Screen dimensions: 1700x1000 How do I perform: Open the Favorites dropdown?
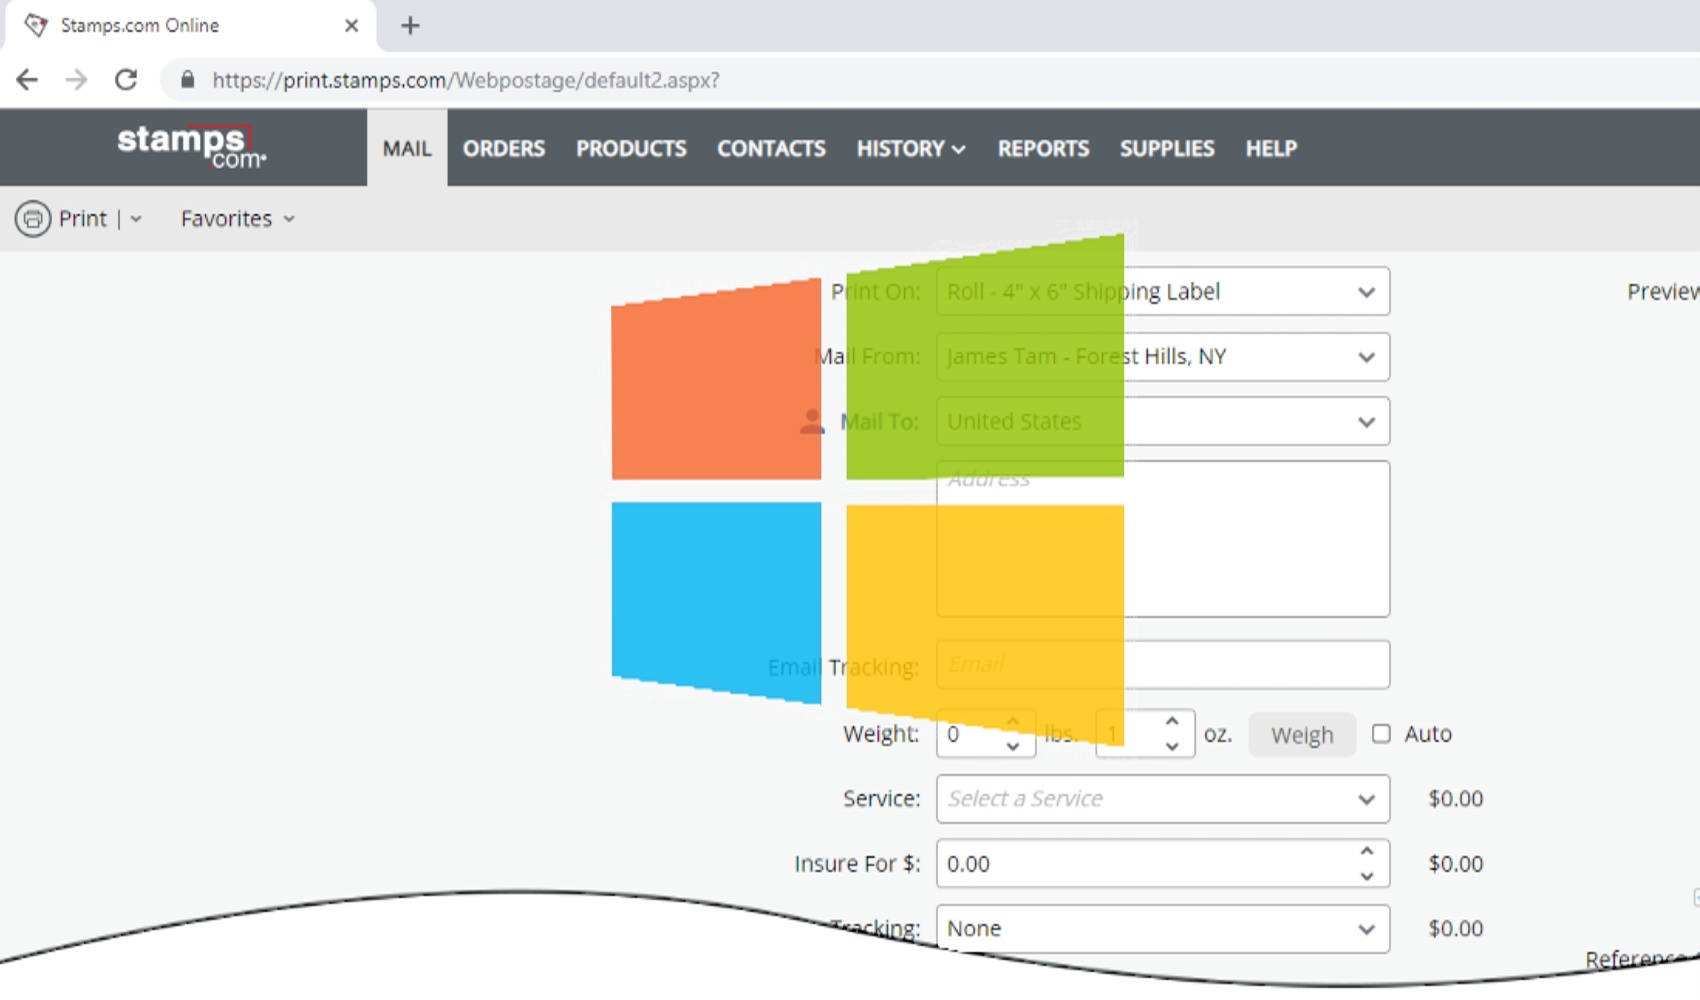pos(237,219)
